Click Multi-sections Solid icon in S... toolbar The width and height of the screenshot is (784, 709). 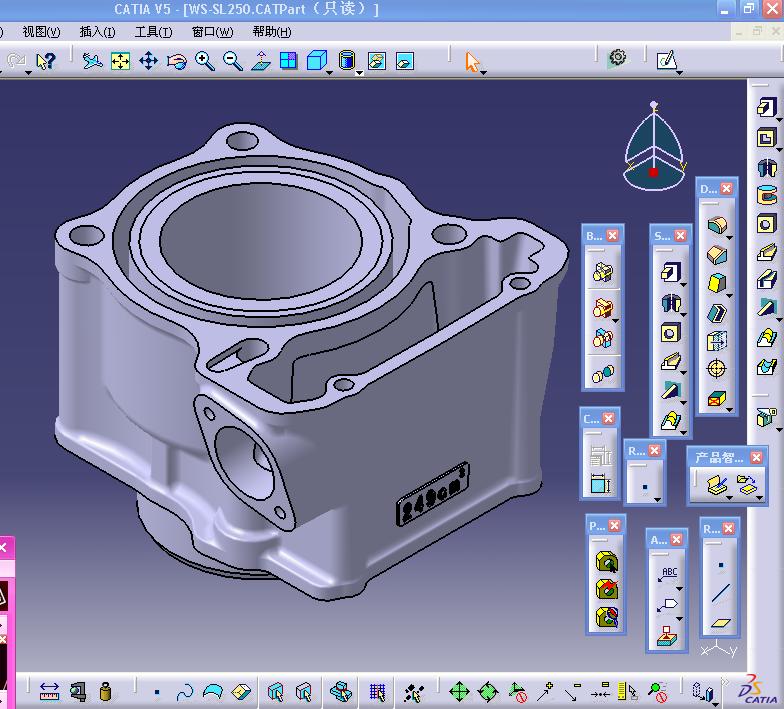670,420
